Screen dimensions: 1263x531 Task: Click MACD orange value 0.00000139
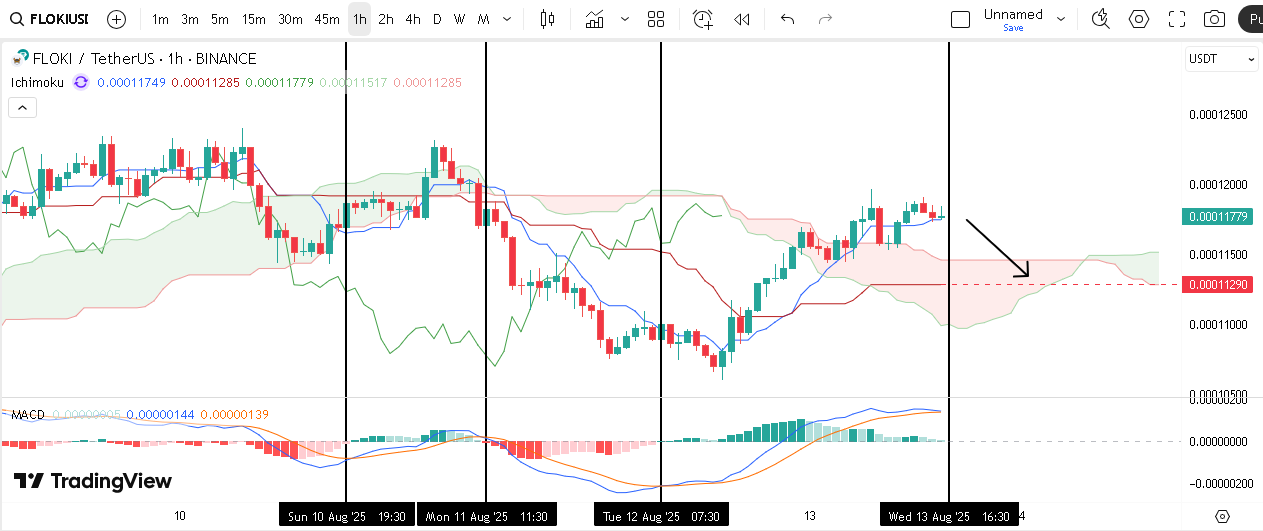coord(234,414)
